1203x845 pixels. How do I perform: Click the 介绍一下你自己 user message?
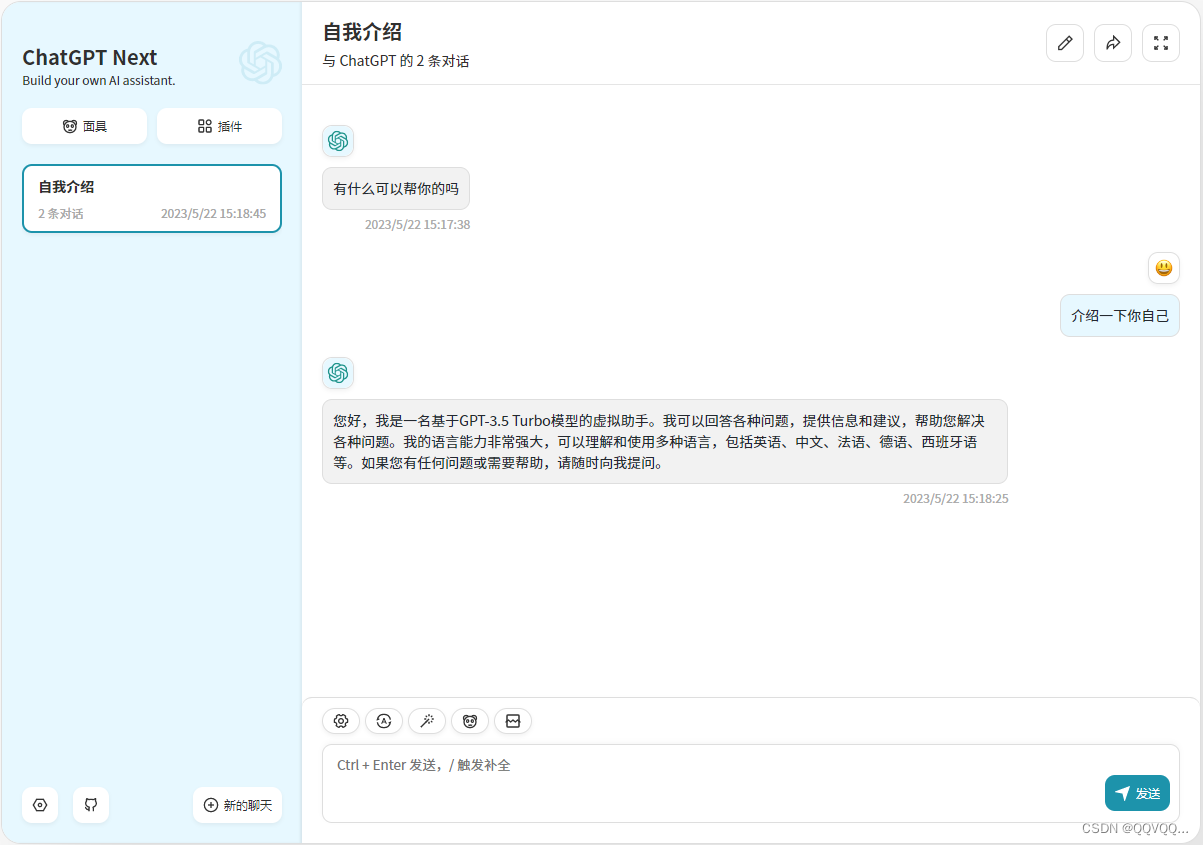coord(1120,316)
